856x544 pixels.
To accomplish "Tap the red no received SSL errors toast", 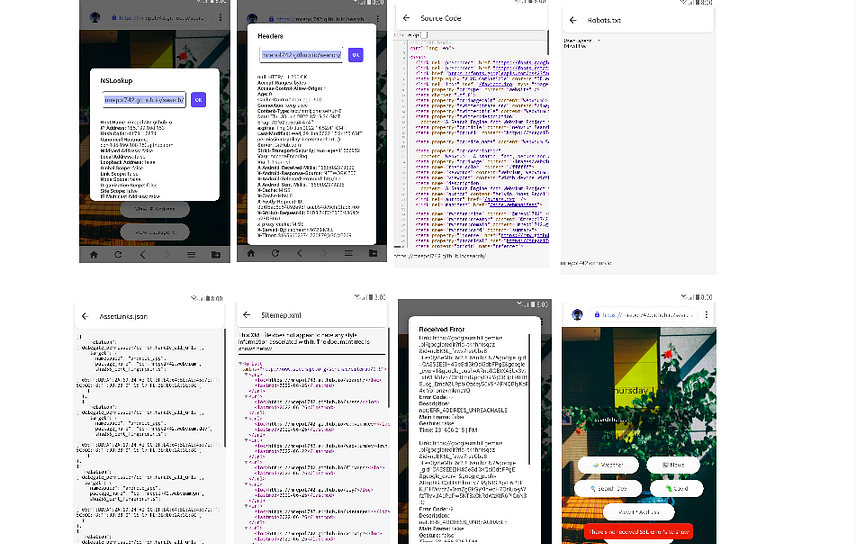I will pos(639,531).
